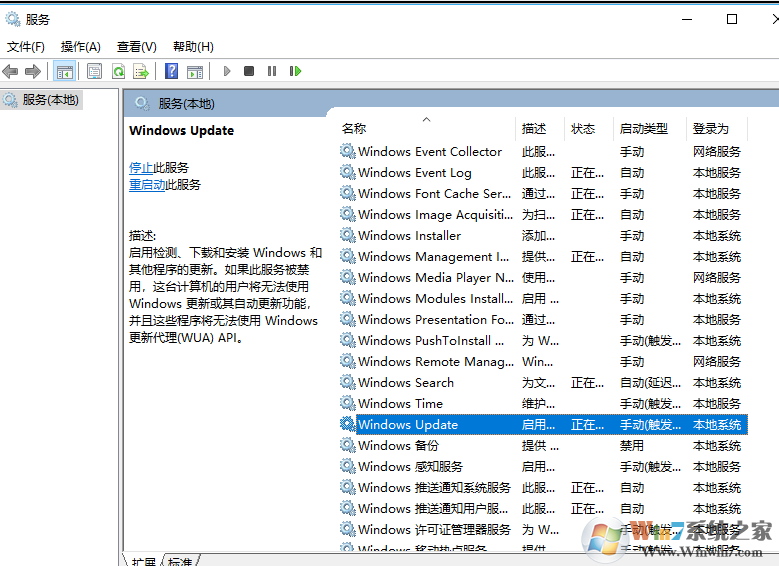Select the Windows Installer service

coord(543,236)
